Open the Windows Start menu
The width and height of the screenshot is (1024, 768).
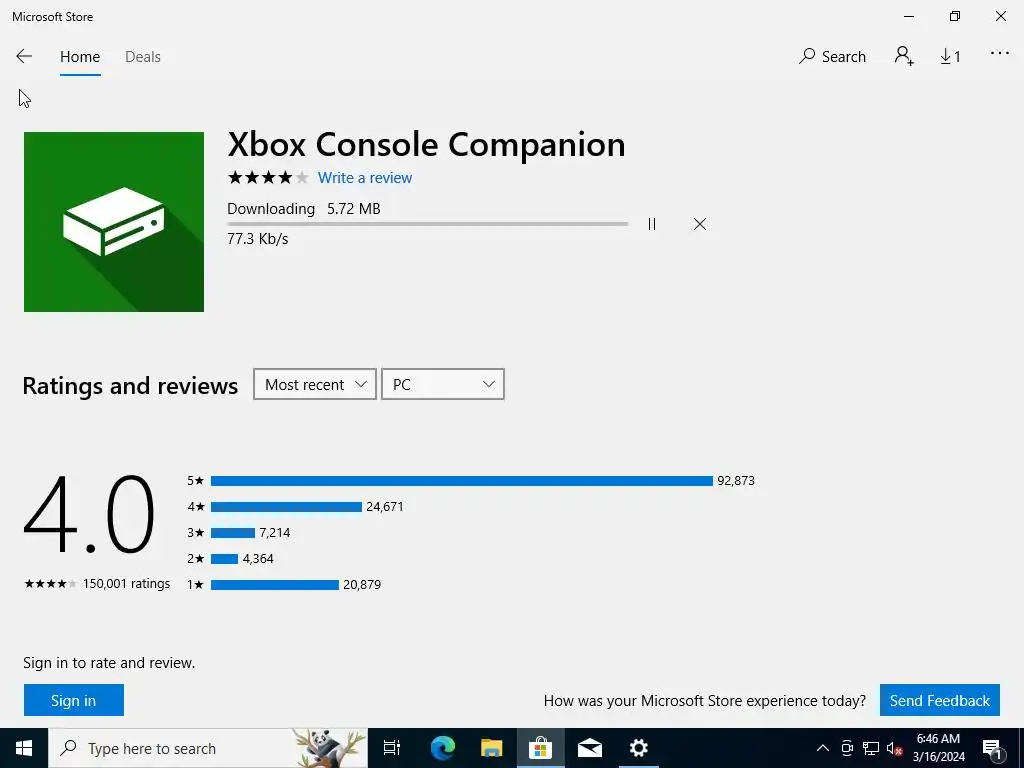24,748
